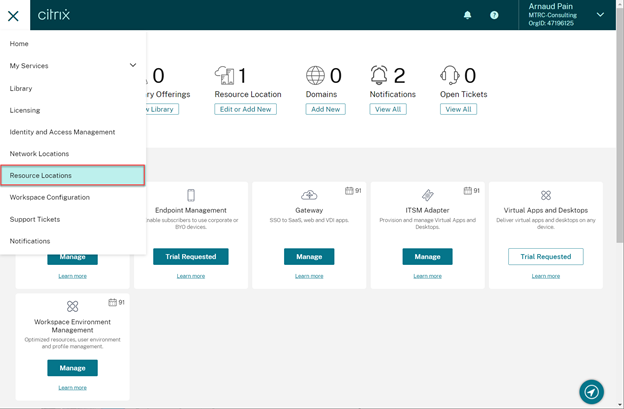The image size is (624, 409).
Task: Click the compass floating action button
Action: tap(592, 391)
